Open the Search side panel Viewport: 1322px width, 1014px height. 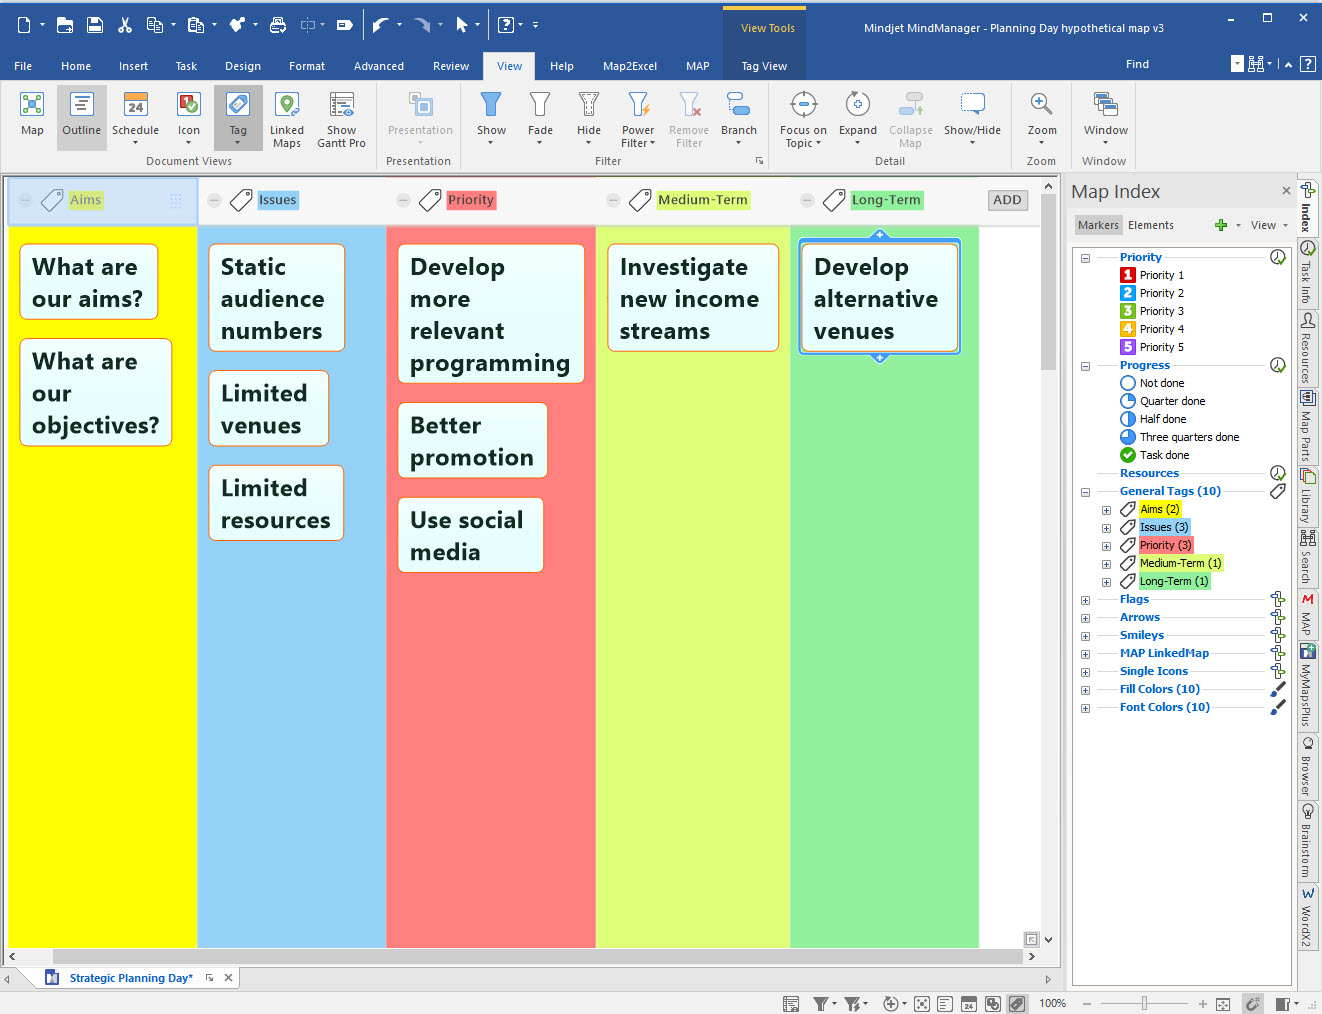[1308, 557]
